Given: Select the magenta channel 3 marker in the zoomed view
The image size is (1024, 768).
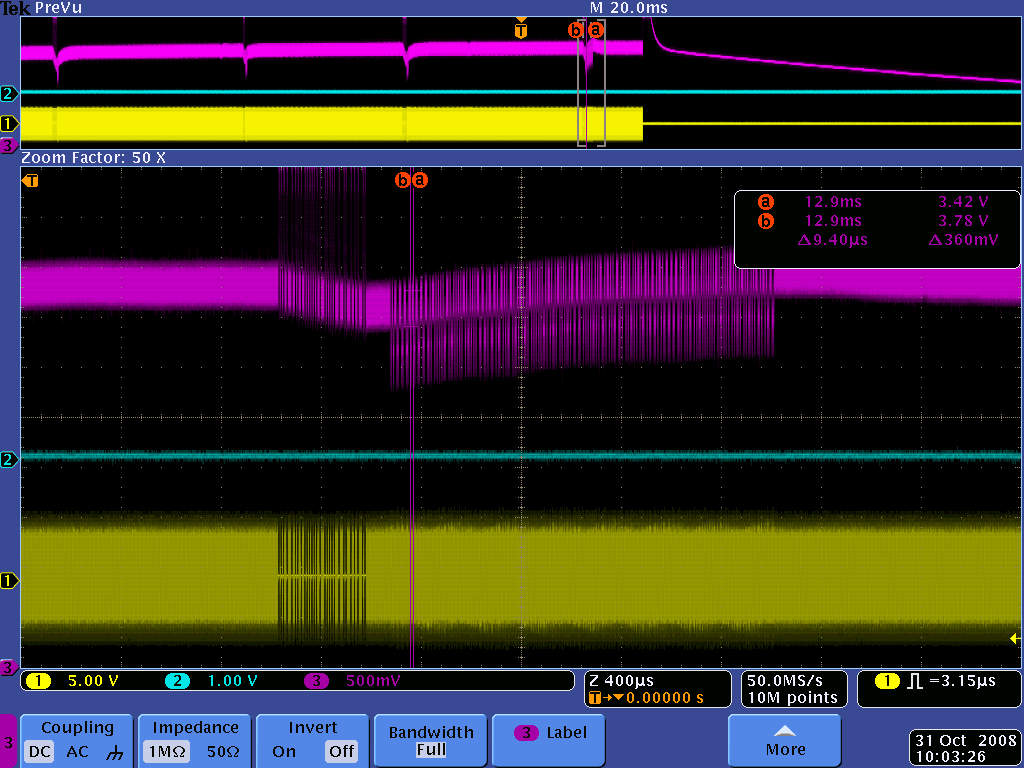Looking at the screenshot, I should point(8,667).
